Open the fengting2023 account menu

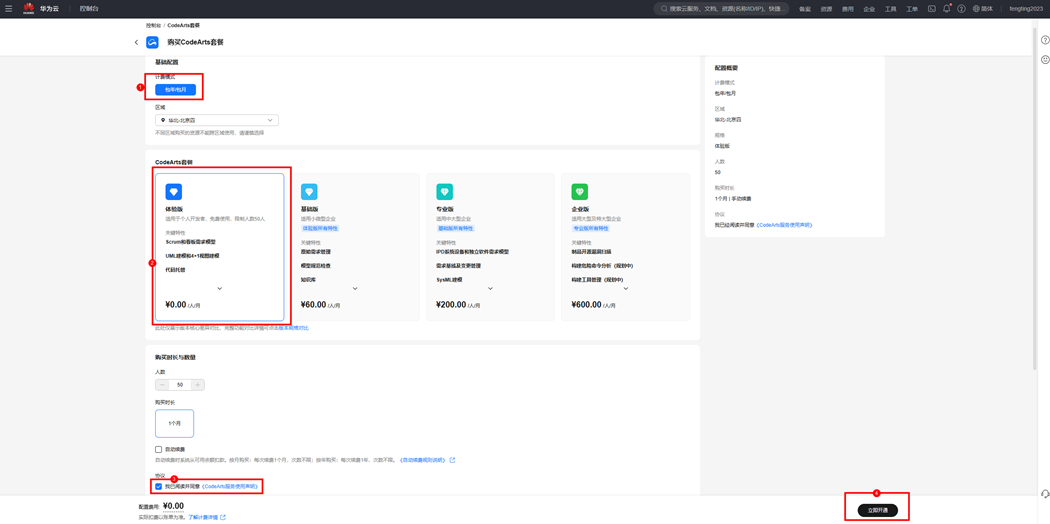click(x=1026, y=9)
